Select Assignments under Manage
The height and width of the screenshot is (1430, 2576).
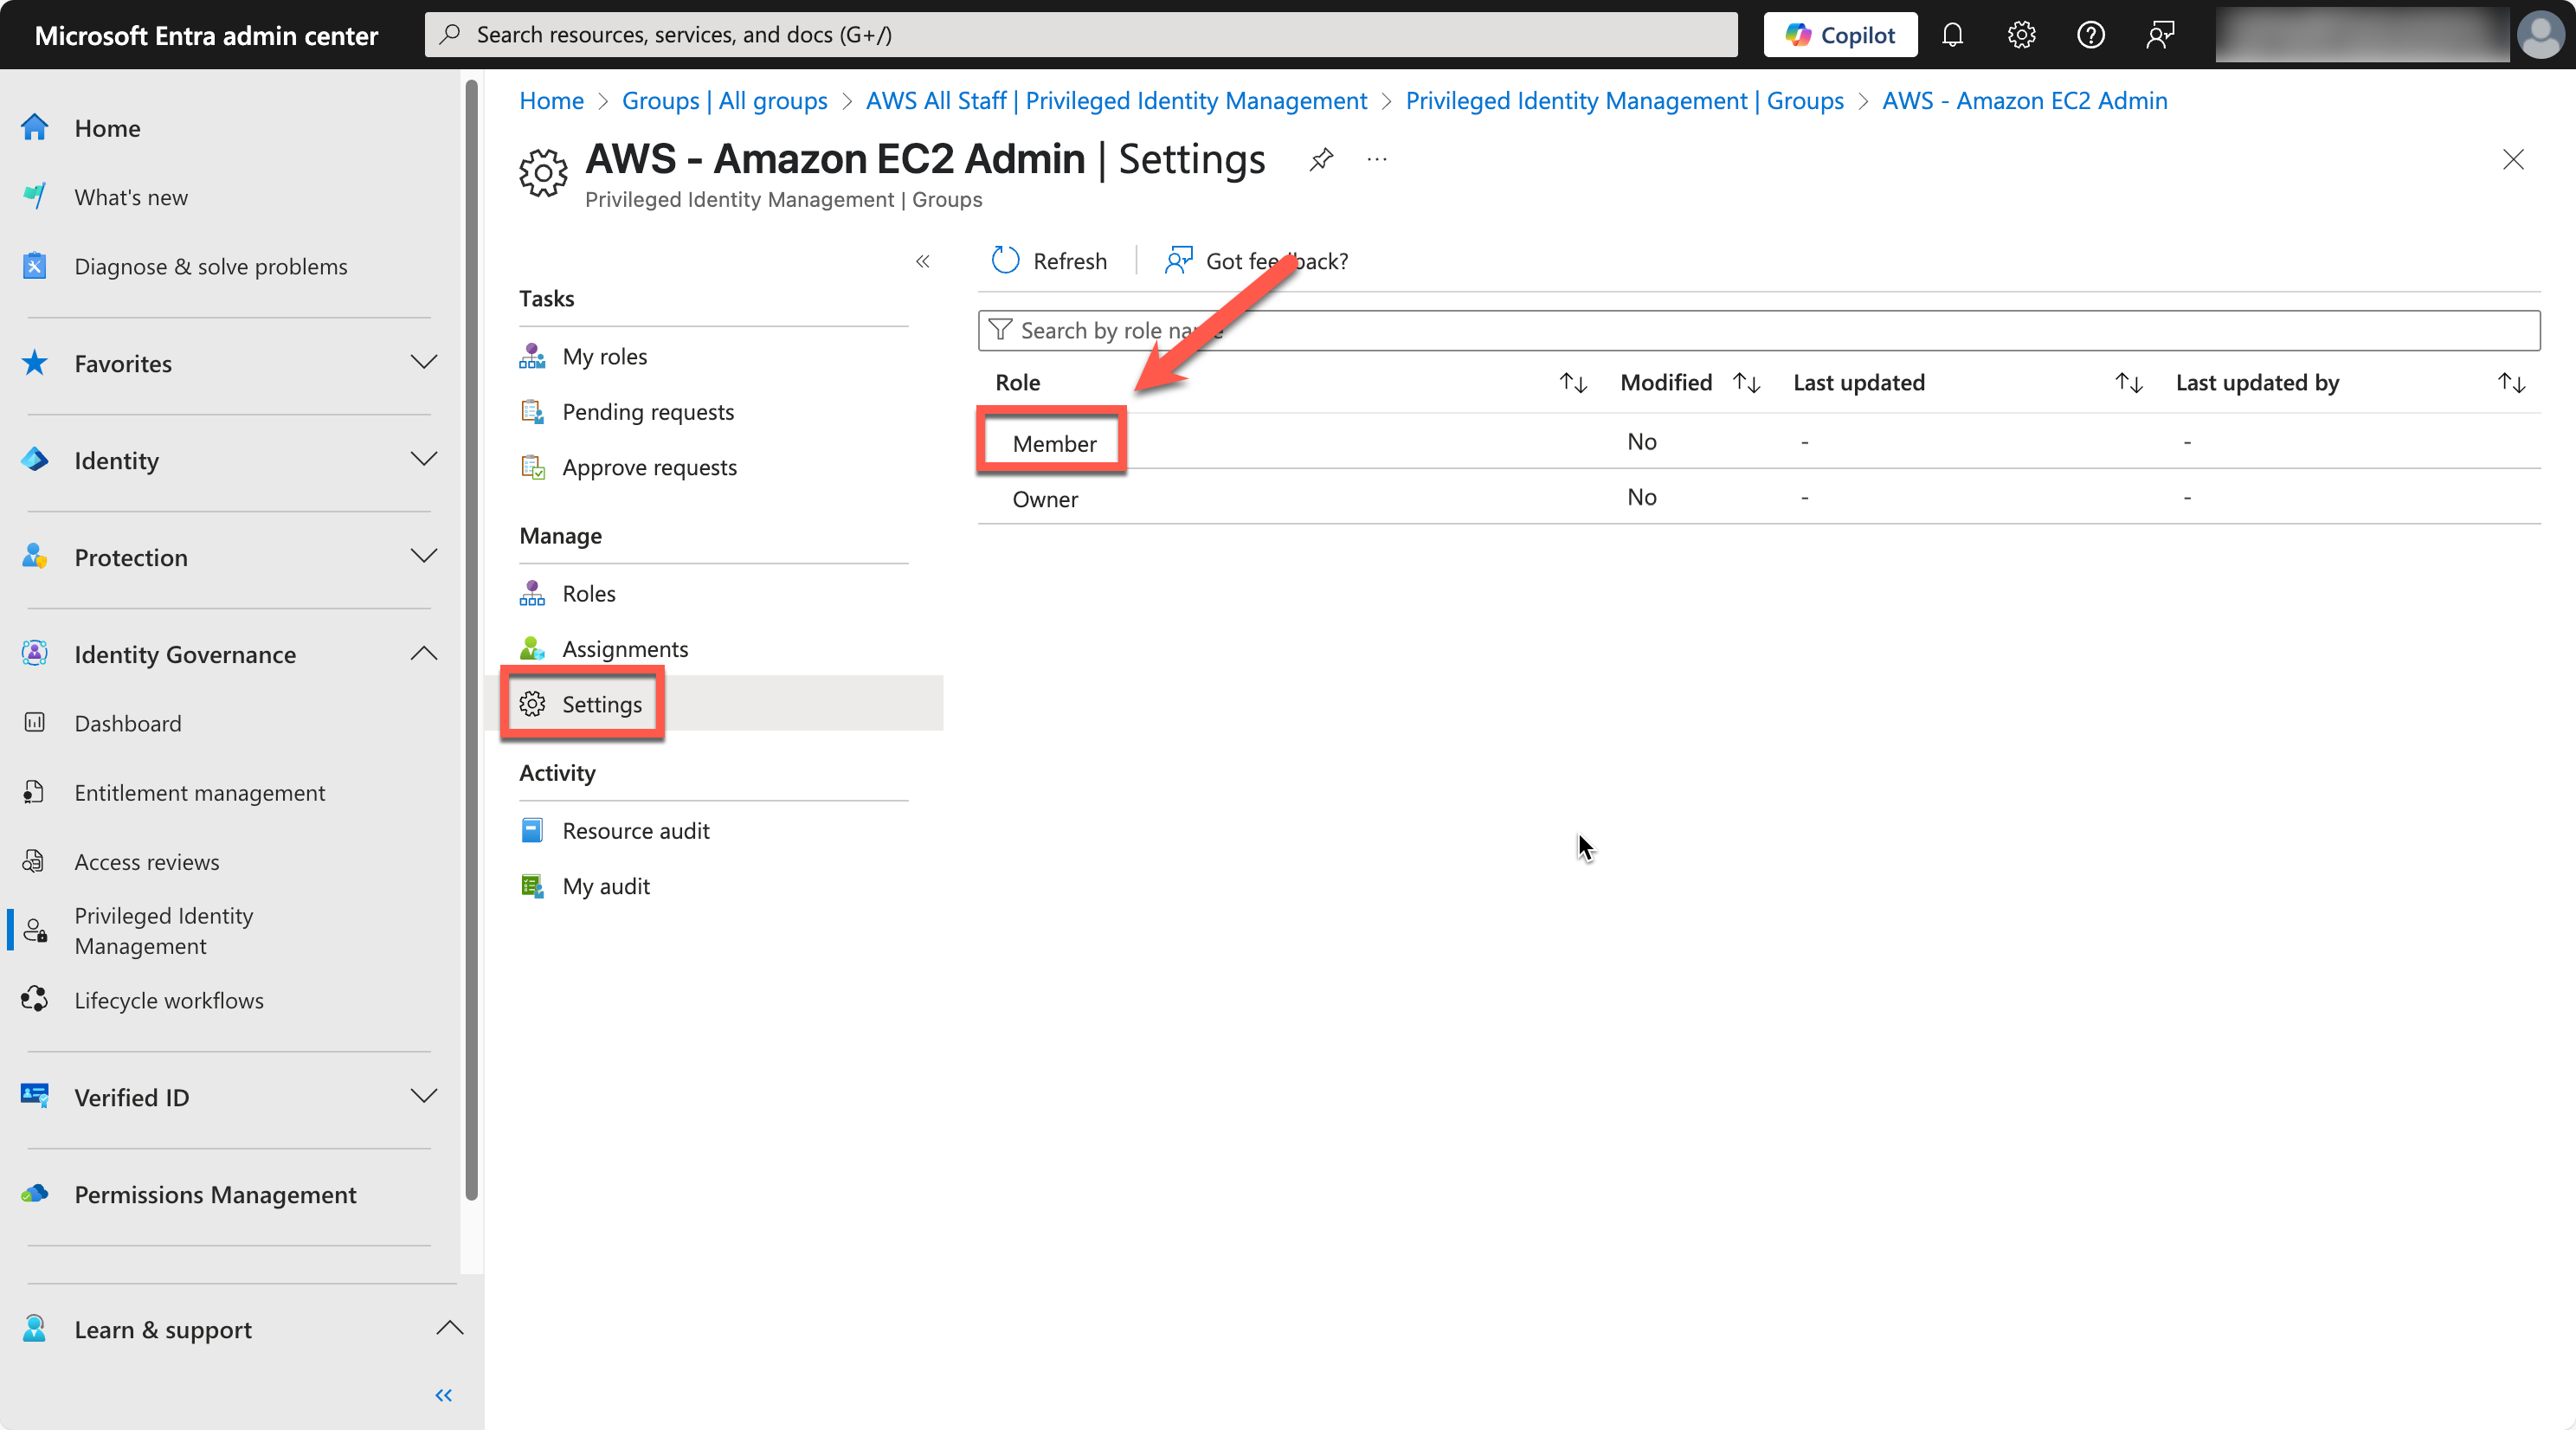tap(624, 648)
